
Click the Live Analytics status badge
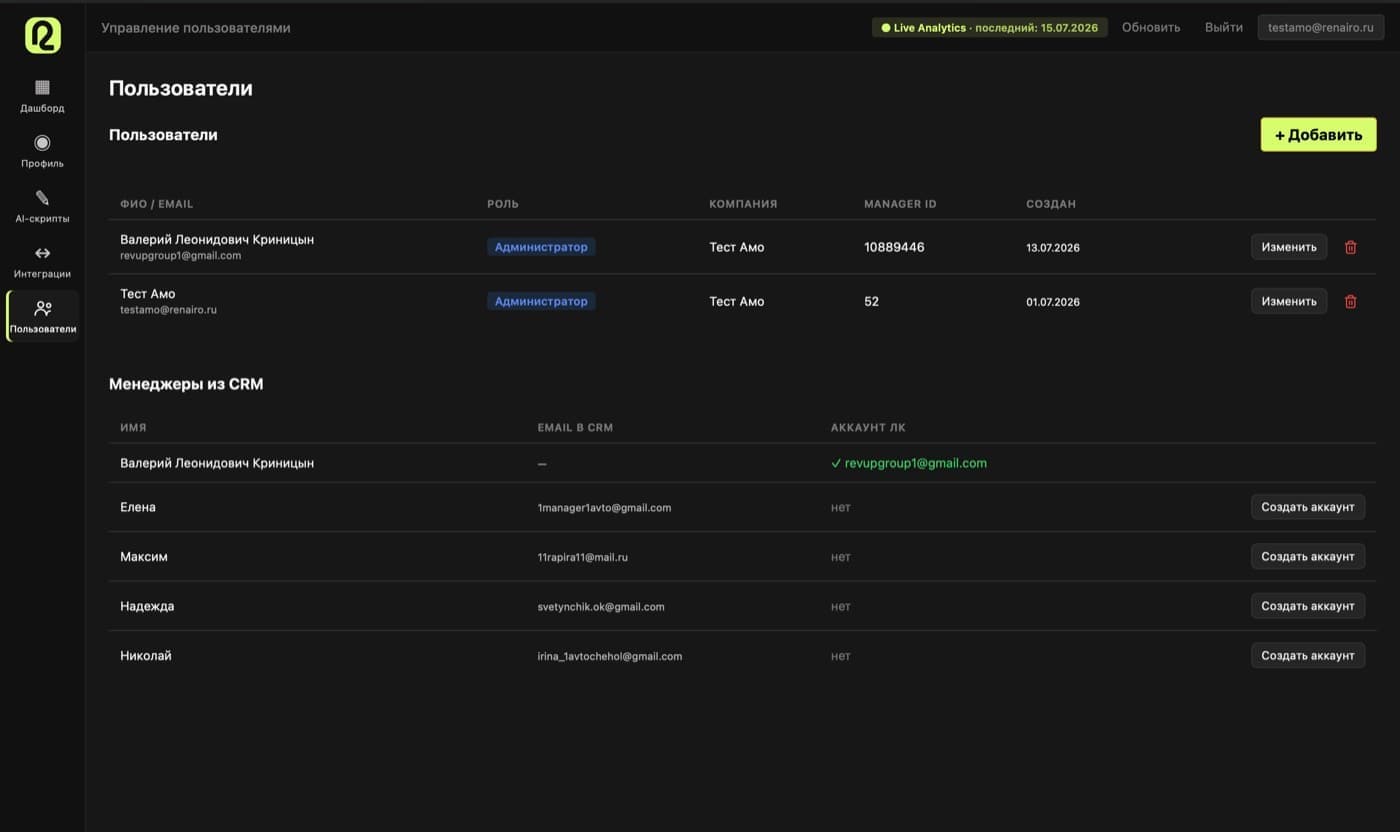[989, 28]
